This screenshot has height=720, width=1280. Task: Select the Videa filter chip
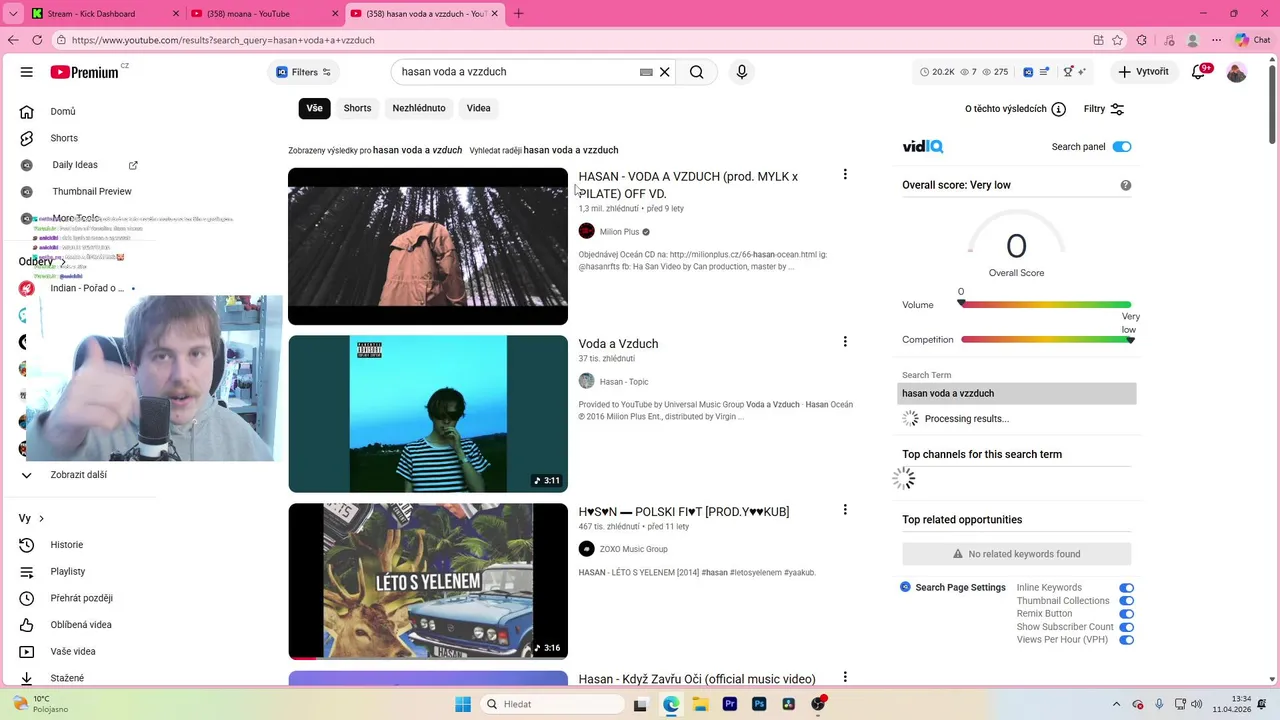[x=478, y=108]
